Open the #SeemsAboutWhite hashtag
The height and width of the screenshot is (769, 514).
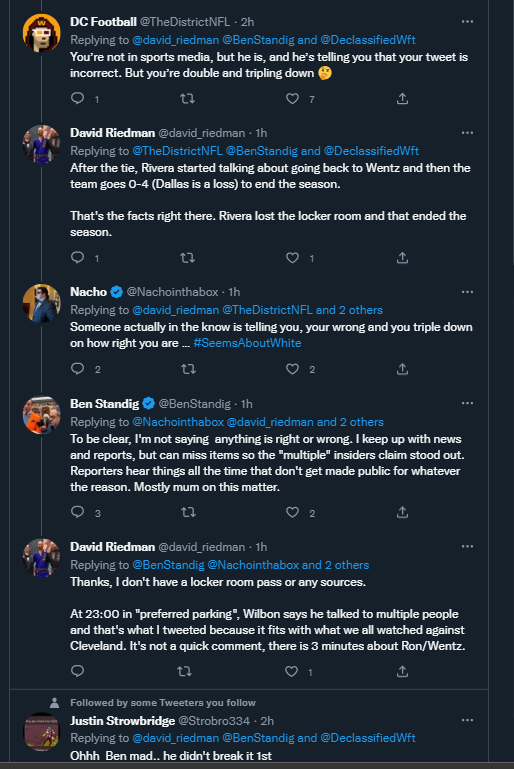click(x=247, y=343)
